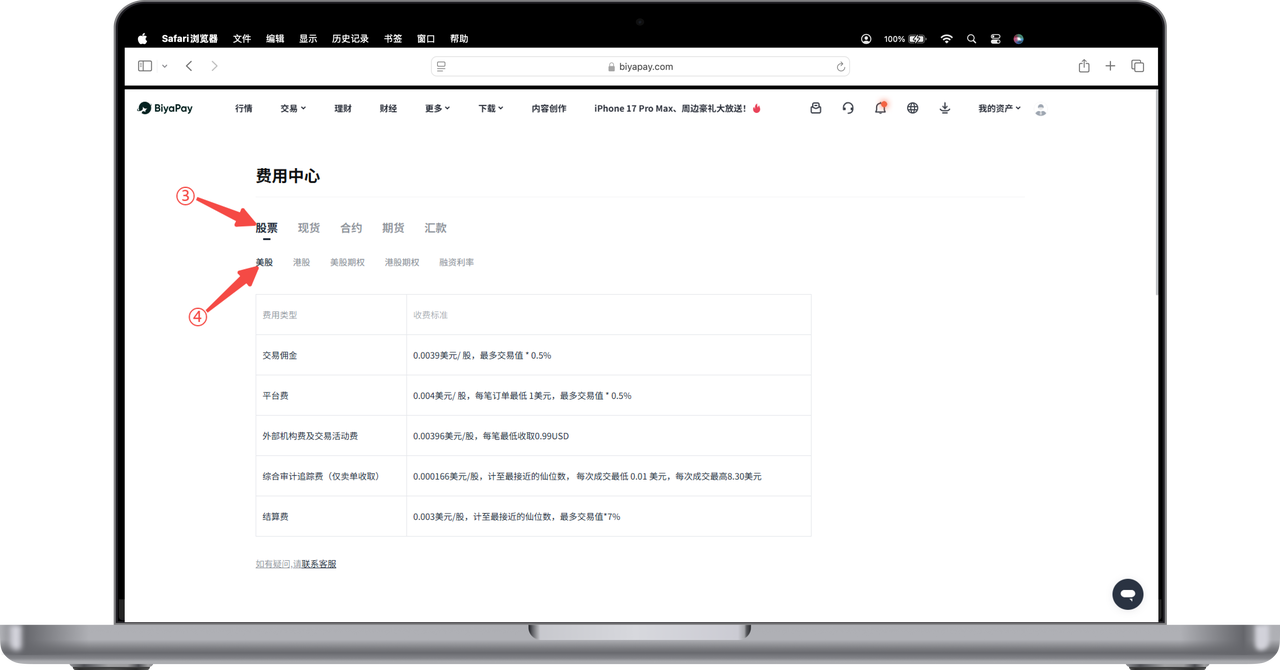The height and width of the screenshot is (670, 1280).
Task: Click the globe language icon
Action: click(912, 108)
